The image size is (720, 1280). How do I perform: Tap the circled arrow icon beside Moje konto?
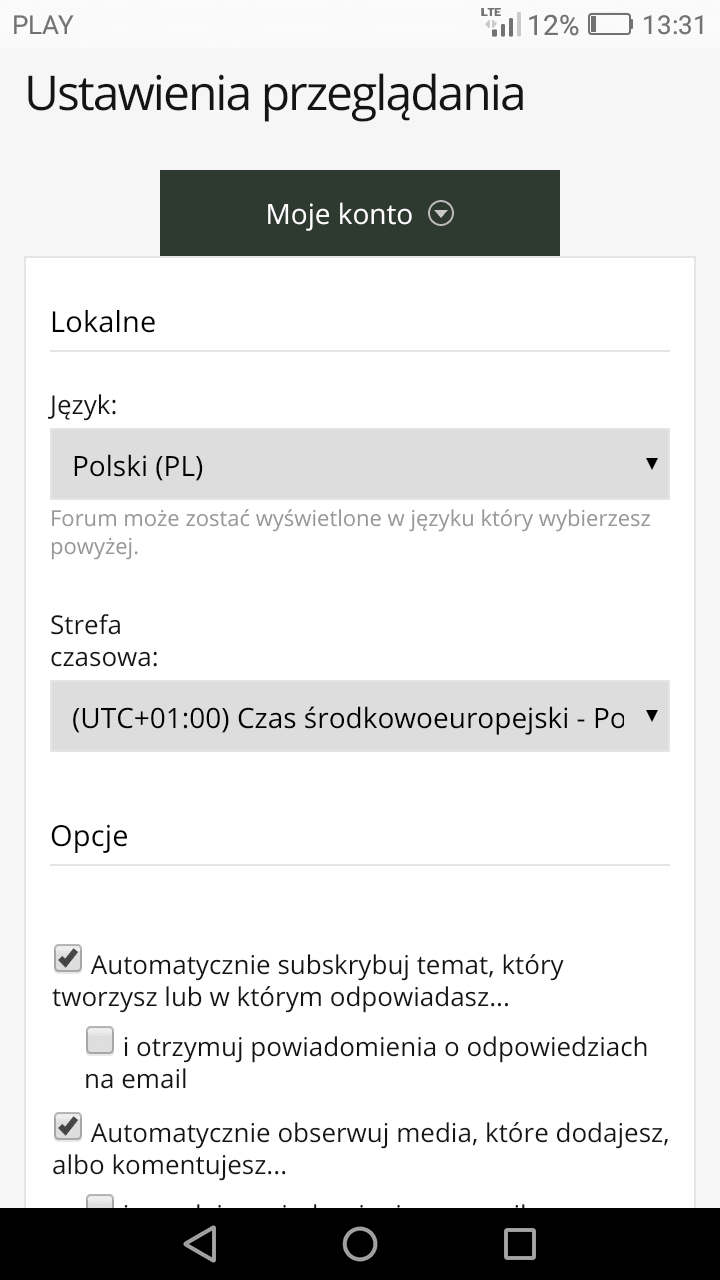coord(441,213)
